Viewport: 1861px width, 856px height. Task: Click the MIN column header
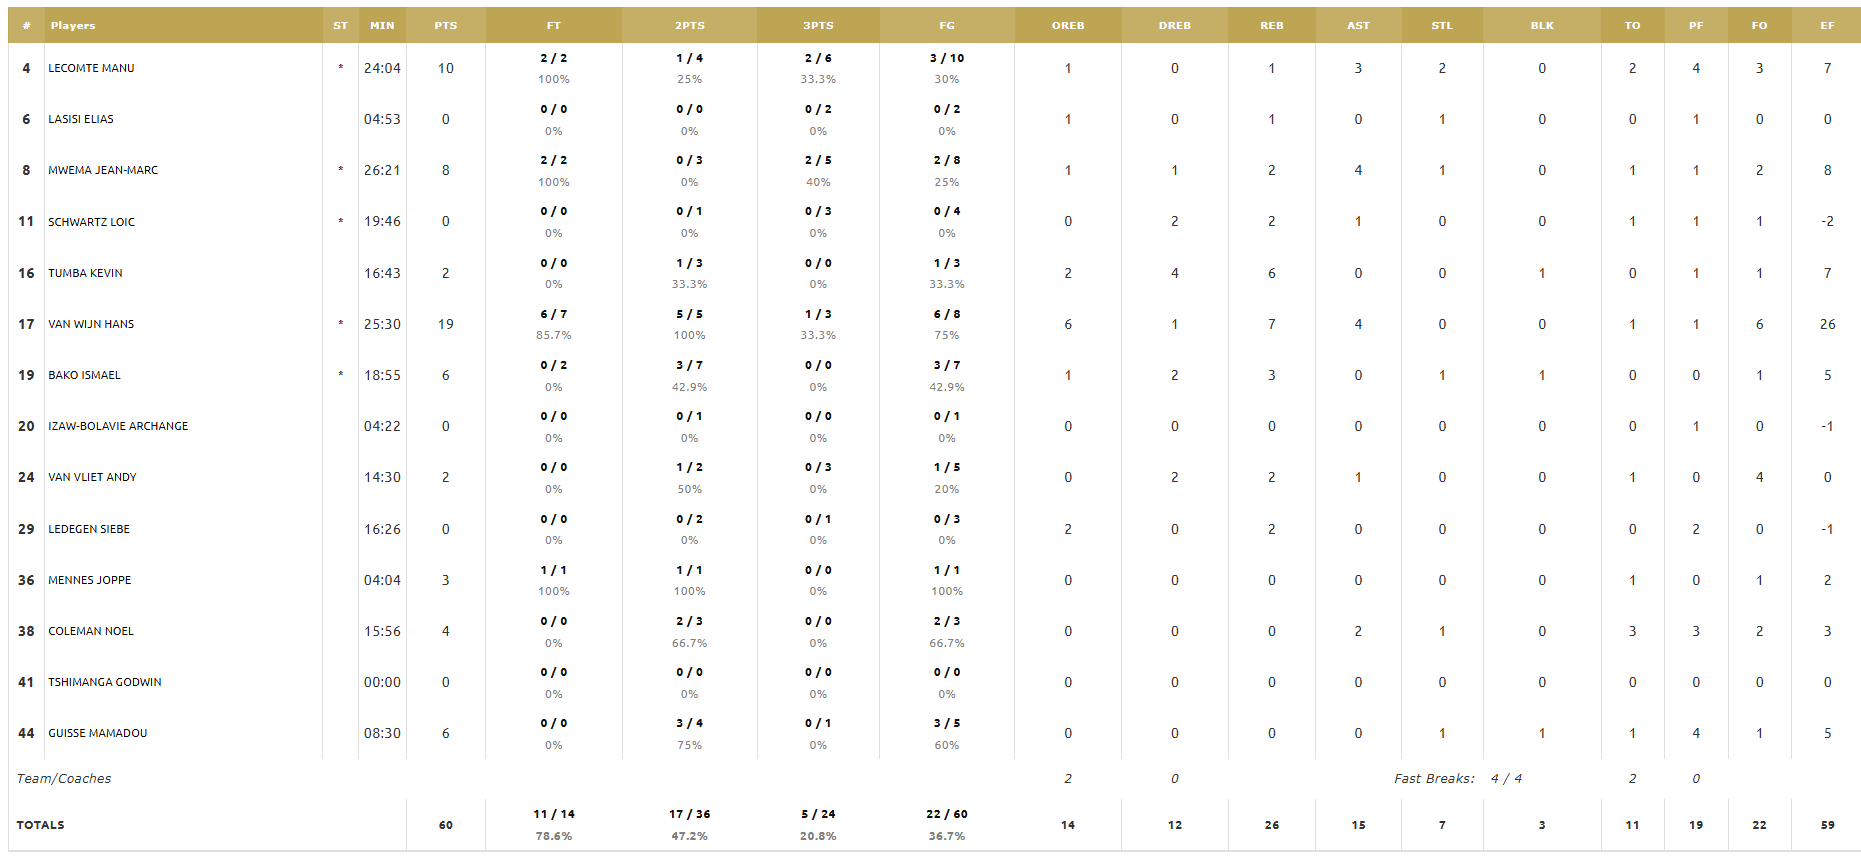click(x=382, y=26)
